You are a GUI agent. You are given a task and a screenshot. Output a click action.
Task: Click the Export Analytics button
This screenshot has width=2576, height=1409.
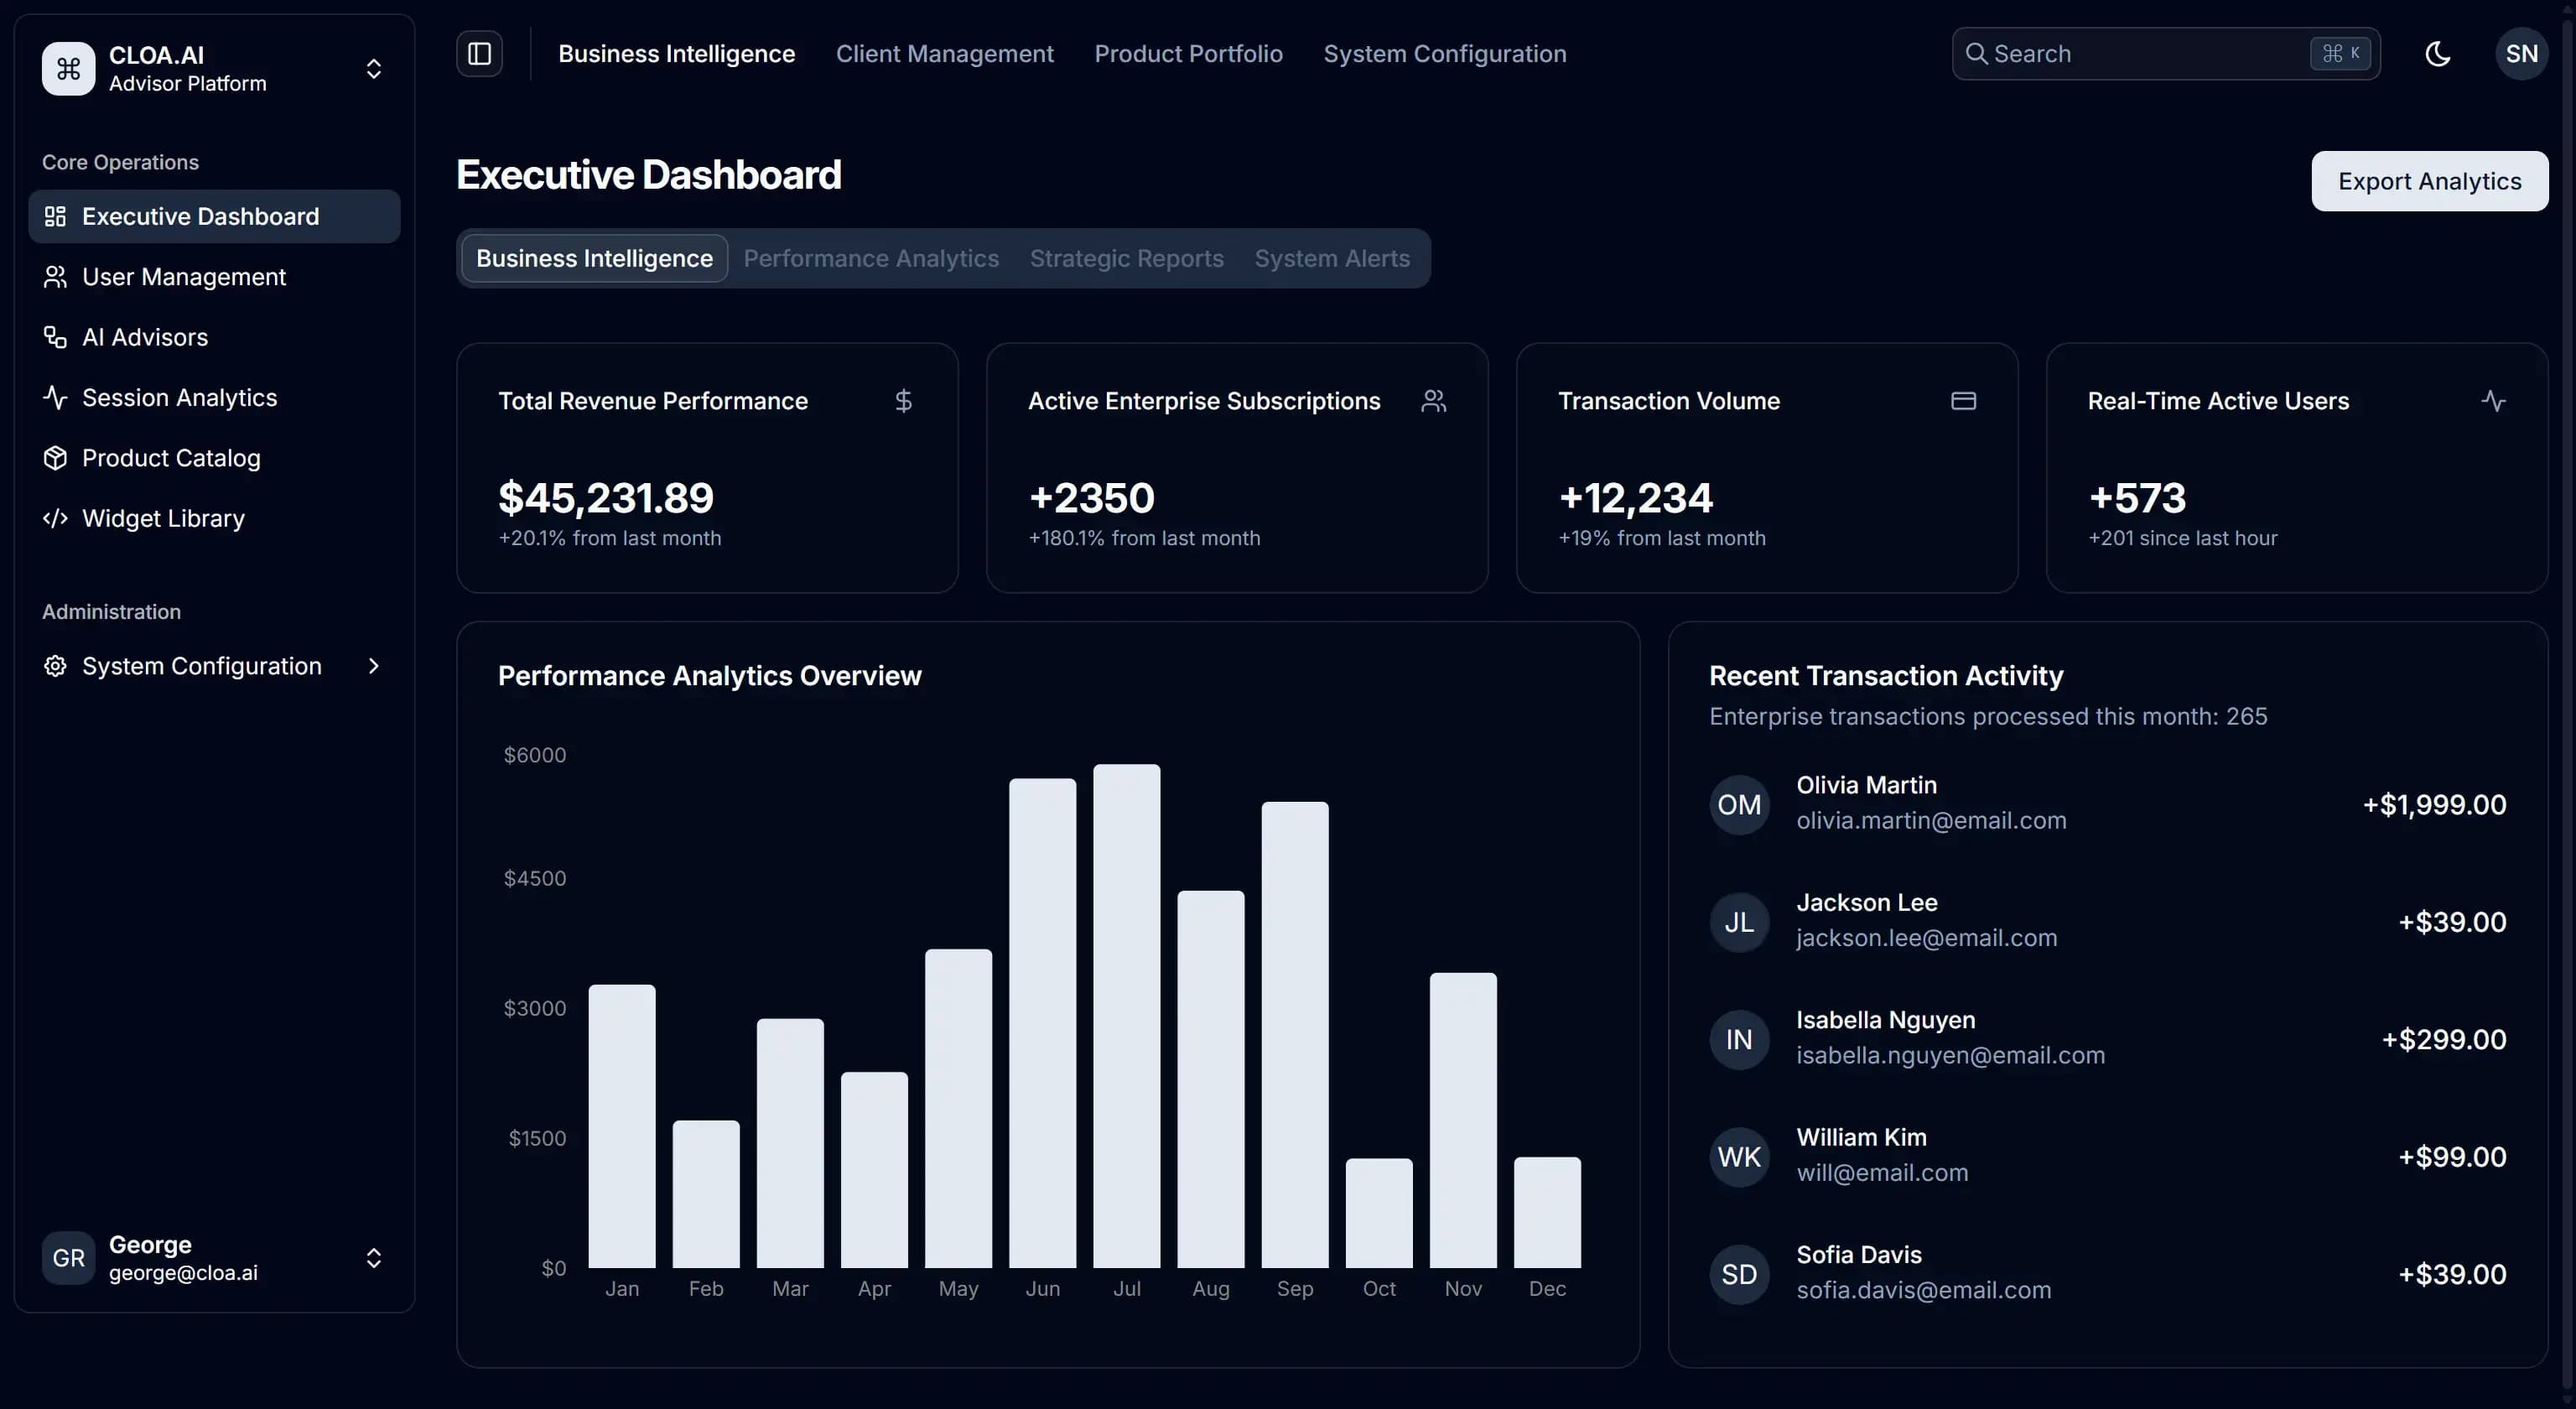2428,181
